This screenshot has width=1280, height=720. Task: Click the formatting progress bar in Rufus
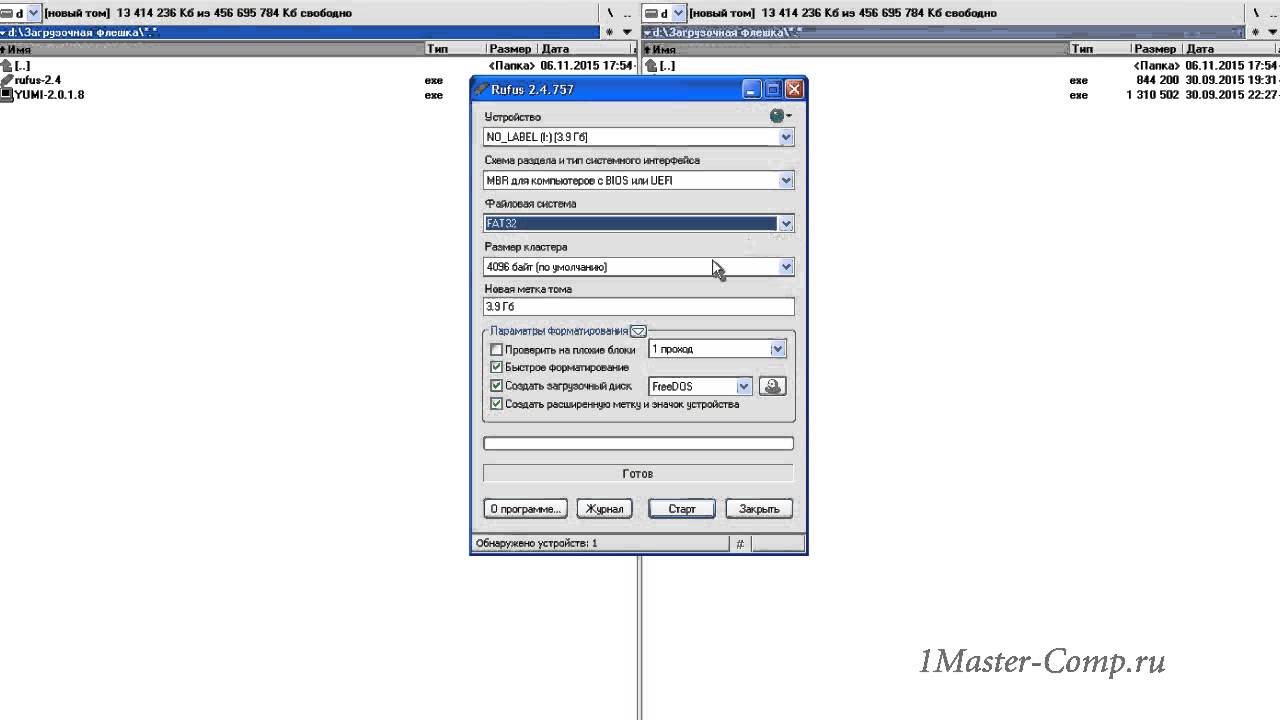pyautogui.click(x=638, y=443)
